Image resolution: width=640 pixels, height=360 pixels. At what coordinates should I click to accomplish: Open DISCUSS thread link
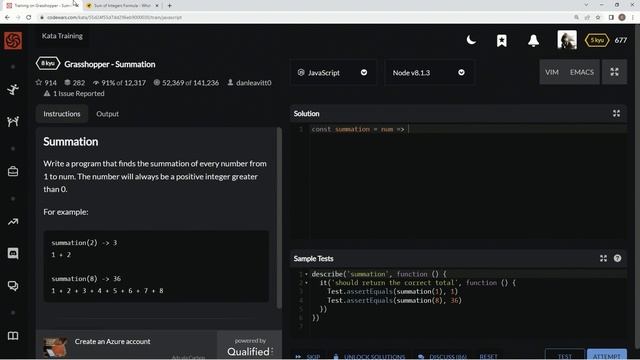(x=443, y=357)
